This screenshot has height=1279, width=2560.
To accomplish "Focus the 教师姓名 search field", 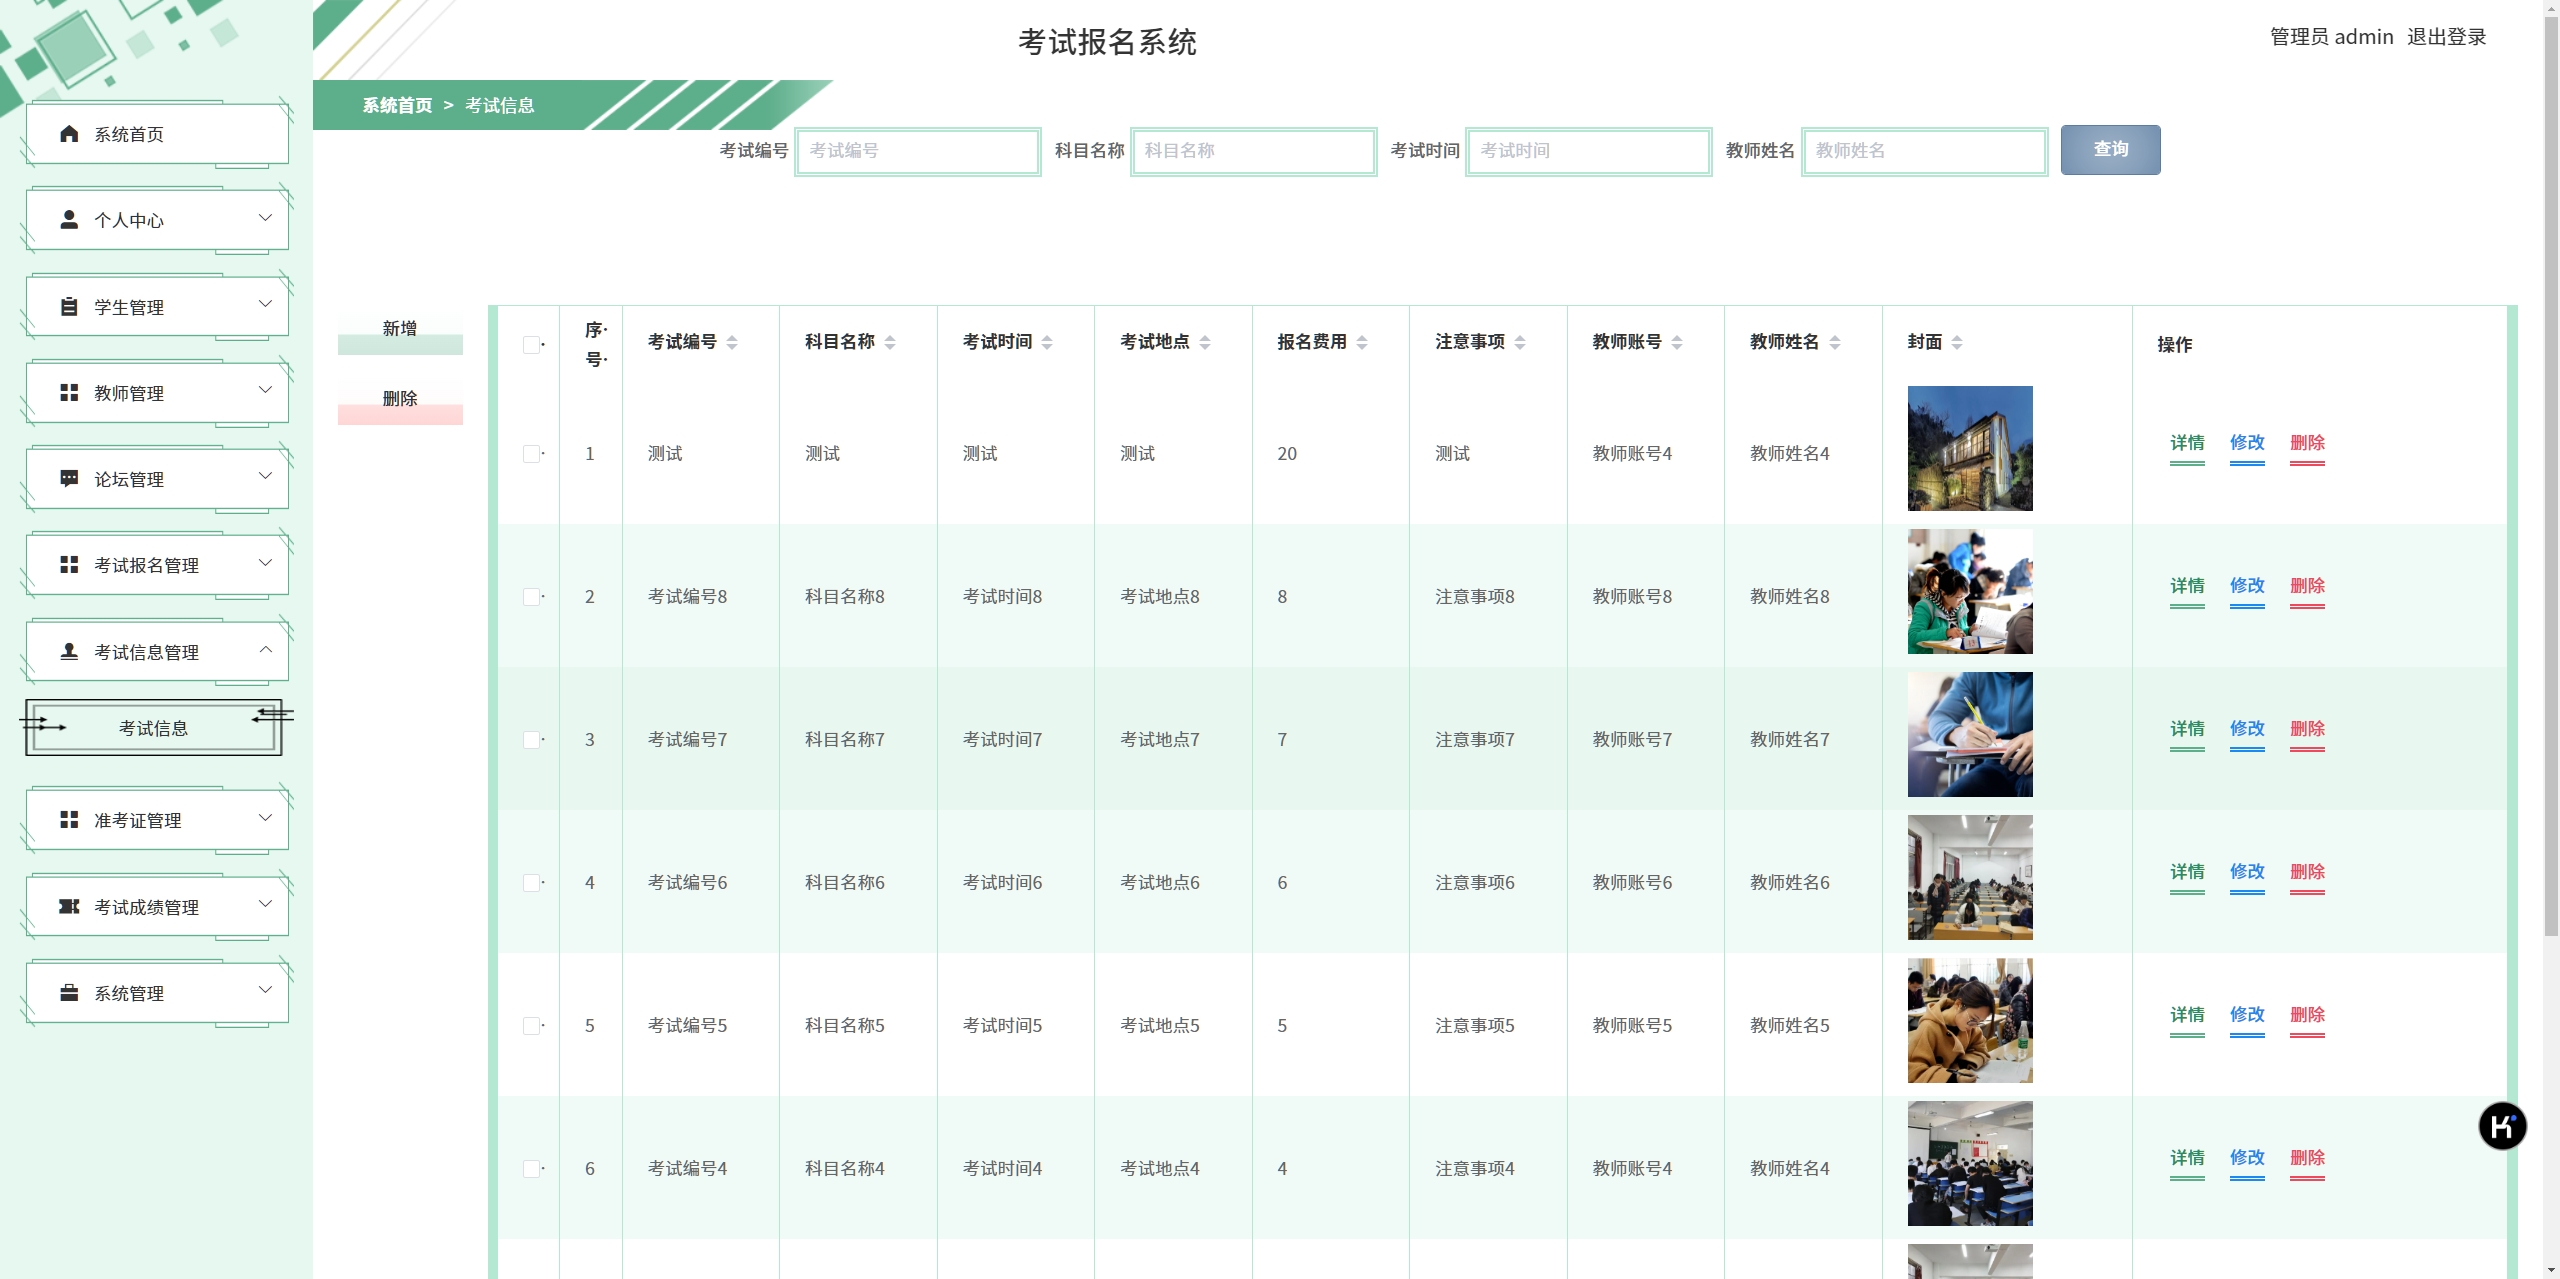I will click(x=1924, y=151).
